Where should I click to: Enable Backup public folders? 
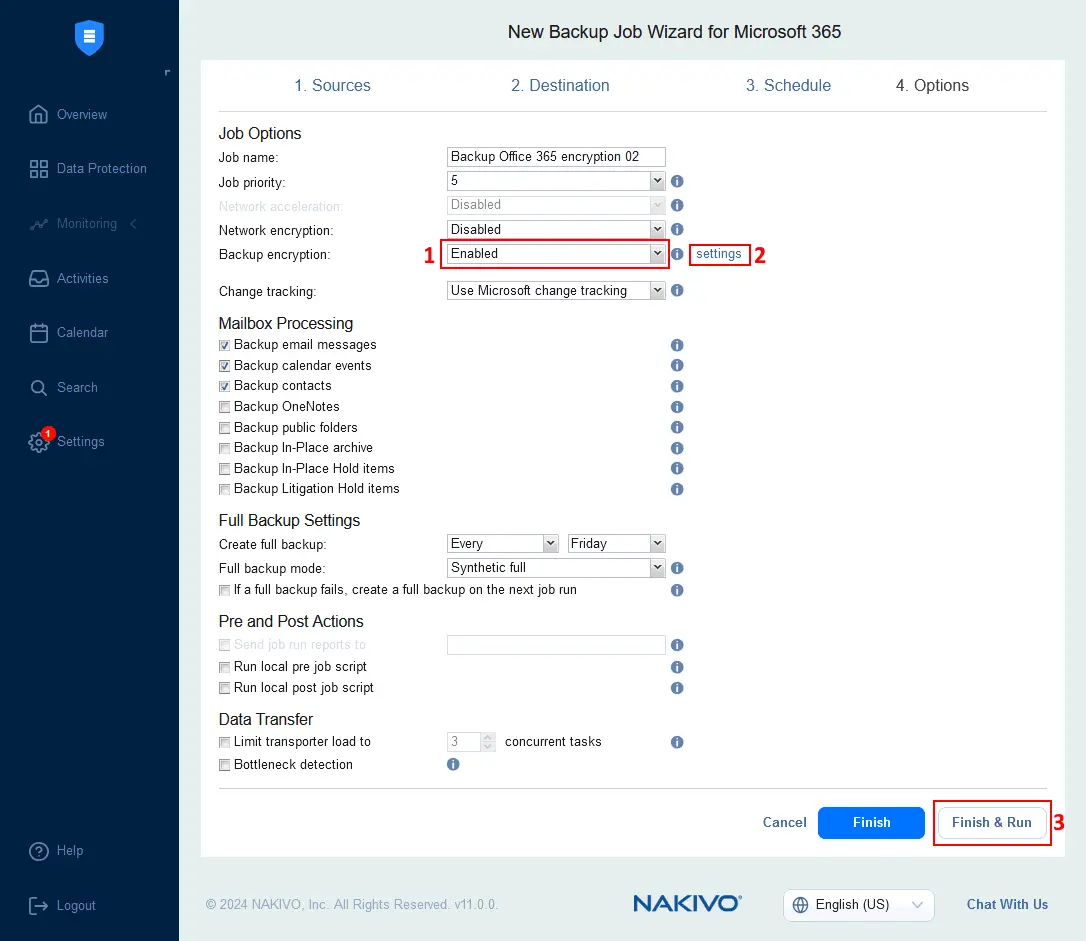224,428
